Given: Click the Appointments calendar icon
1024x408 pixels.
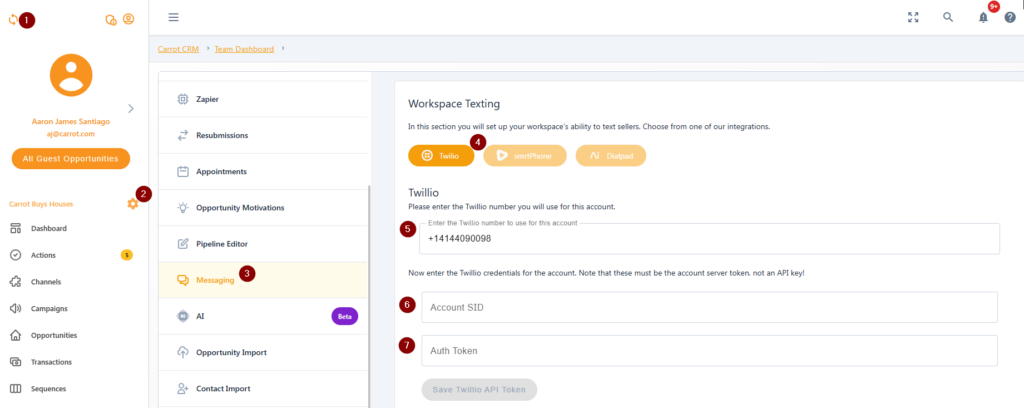Looking at the screenshot, I should [x=183, y=172].
